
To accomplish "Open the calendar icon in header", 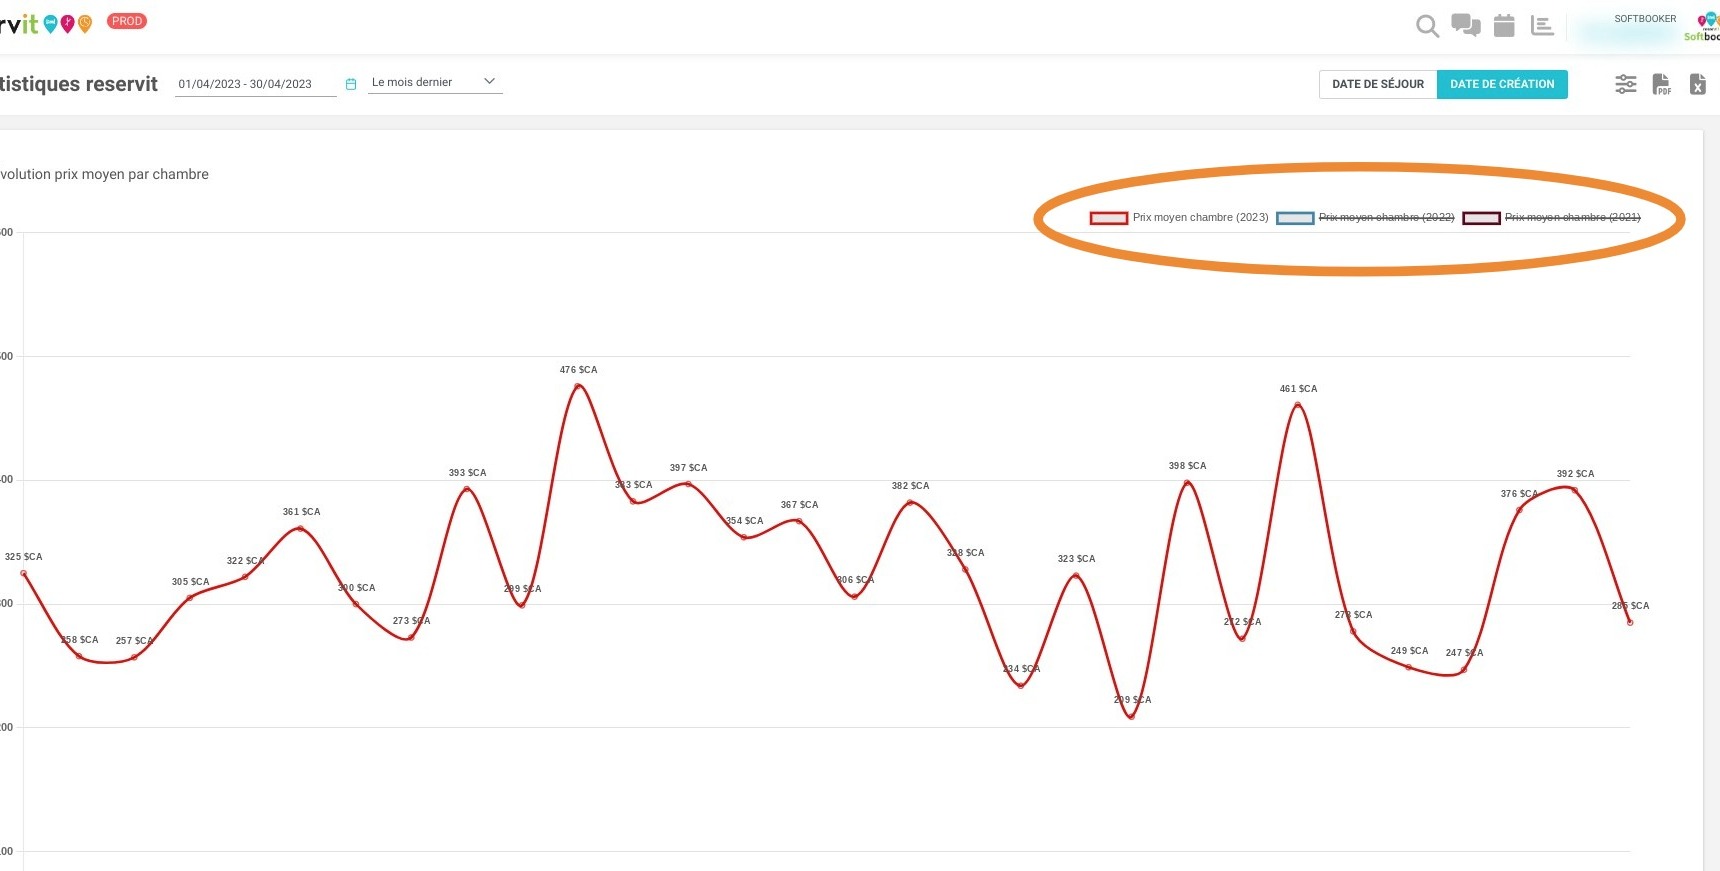I will 1504,26.
